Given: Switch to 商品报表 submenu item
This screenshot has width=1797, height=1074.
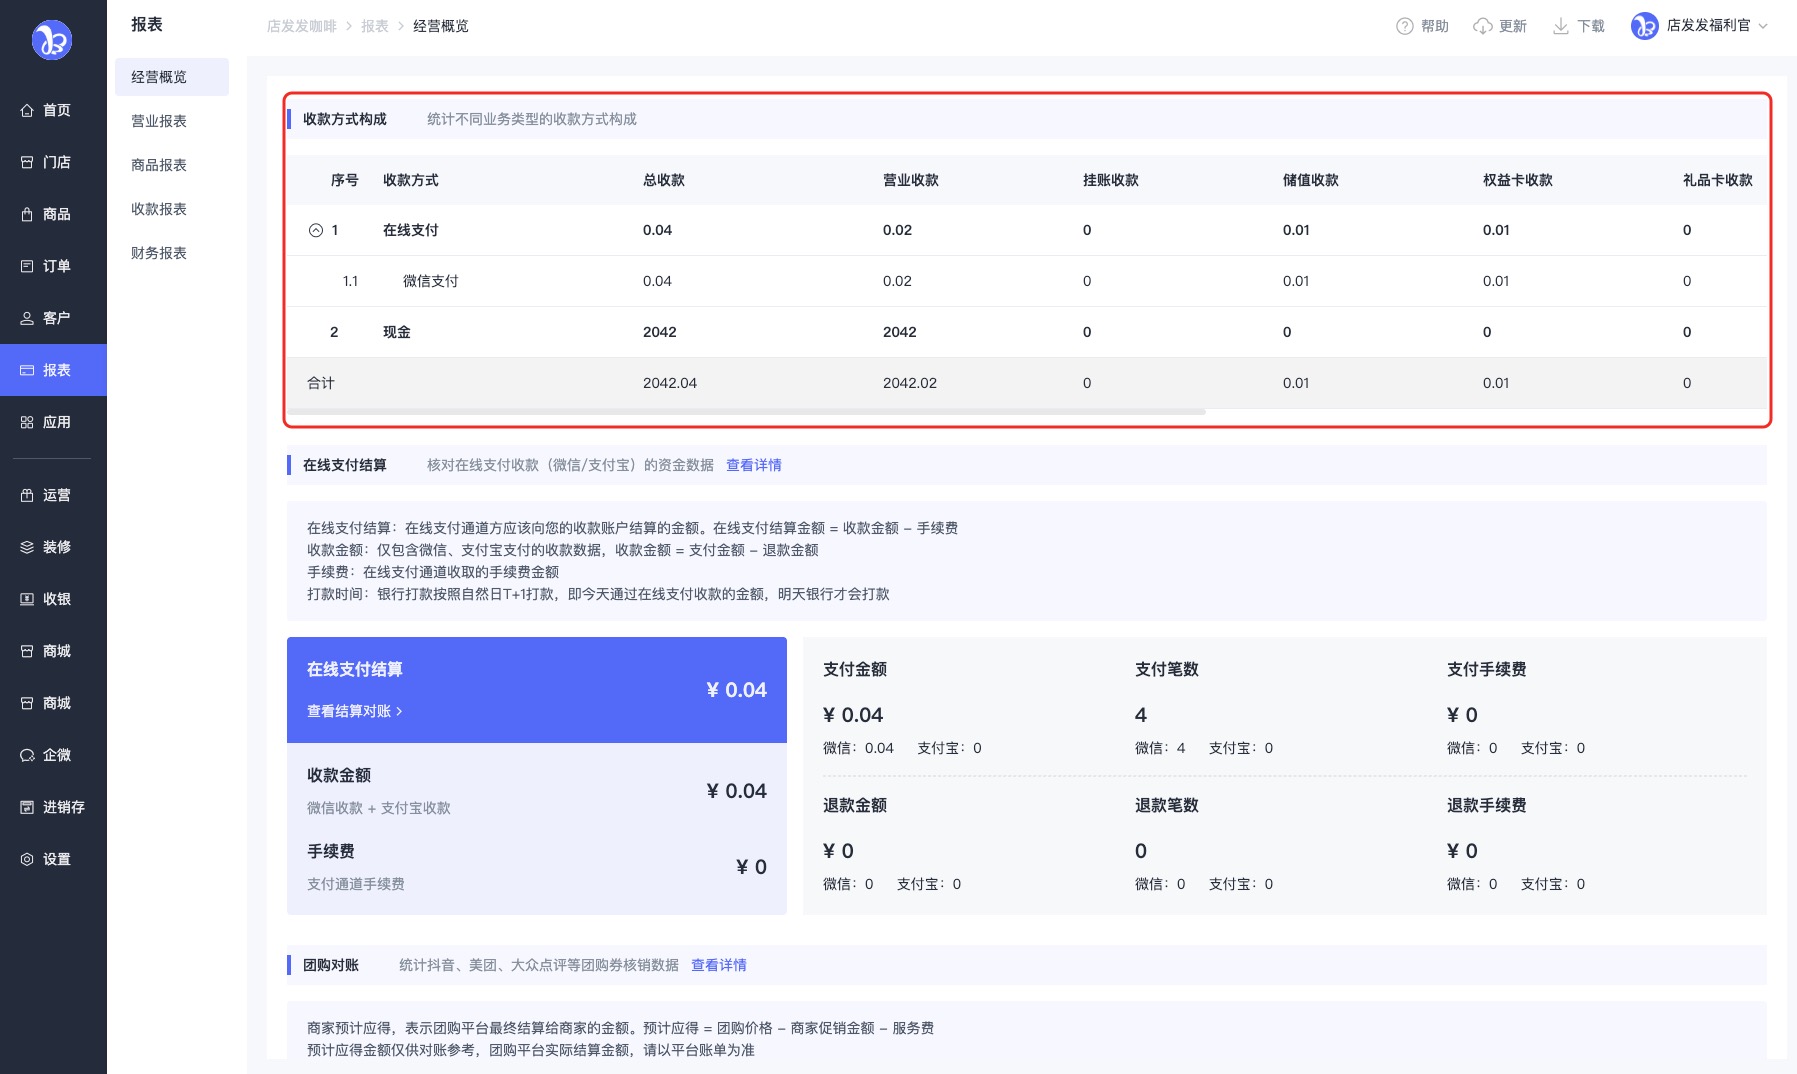Looking at the screenshot, I should coord(159,165).
